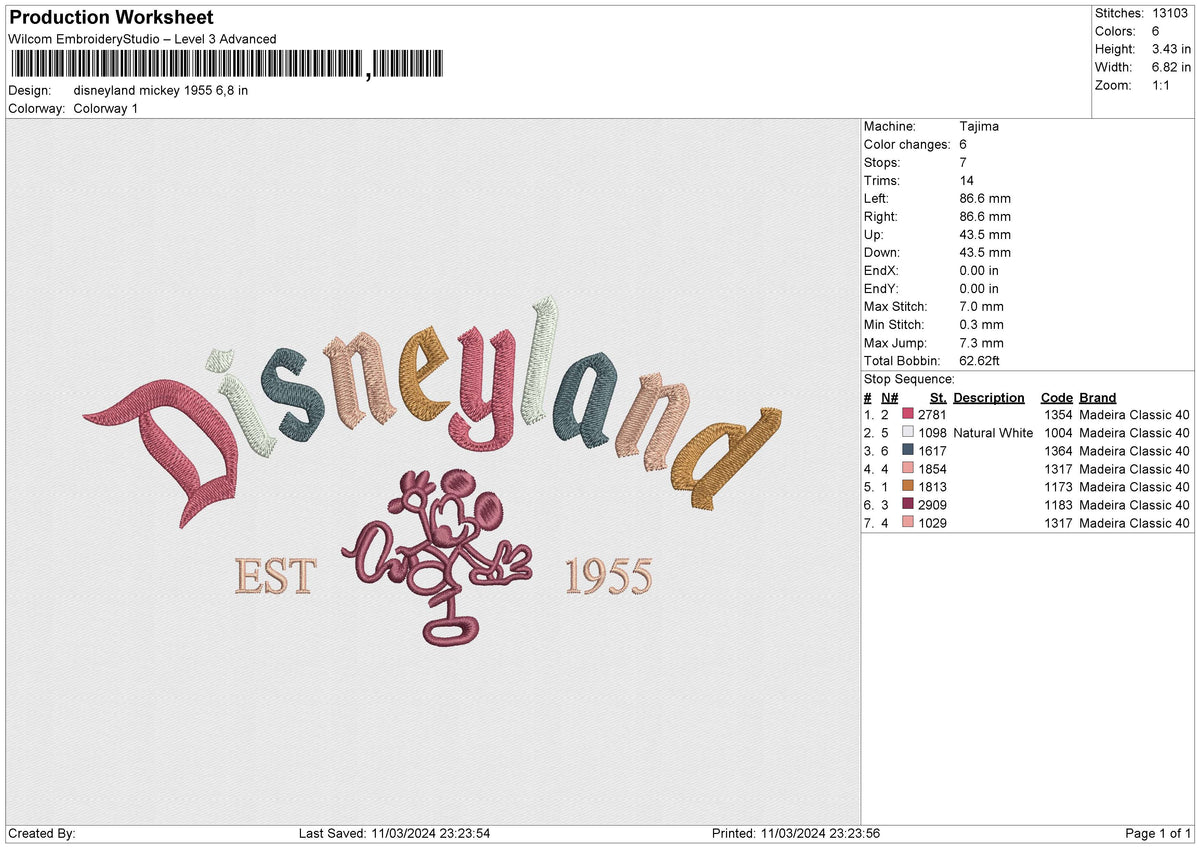The image size is (1200, 848).
Task: Select the Down value 43.5 mm
Action: [x=985, y=252]
